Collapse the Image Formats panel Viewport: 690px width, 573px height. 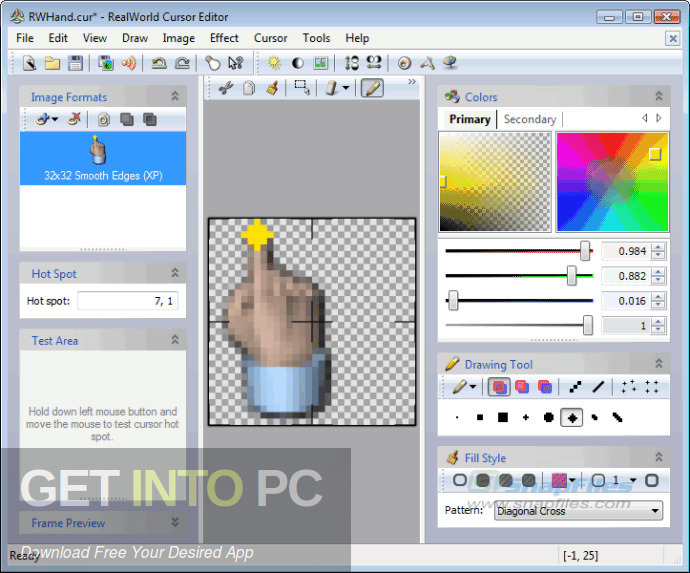click(x=175, y=96)
